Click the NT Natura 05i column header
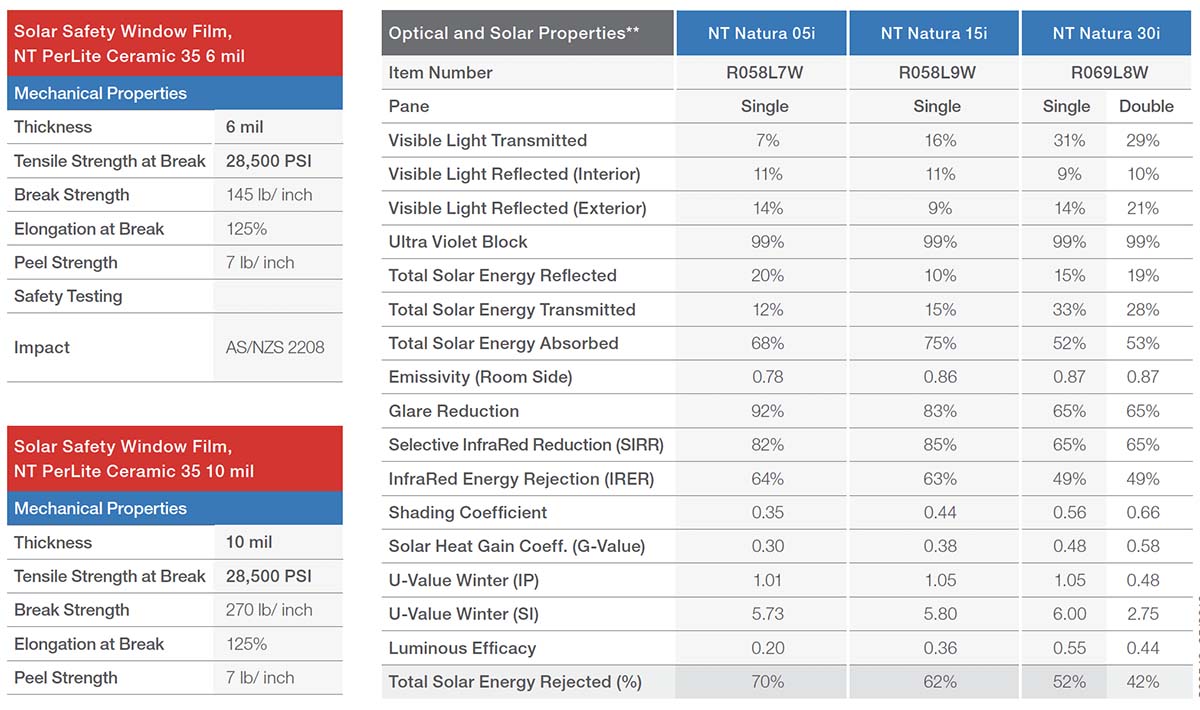 (761, 33)
